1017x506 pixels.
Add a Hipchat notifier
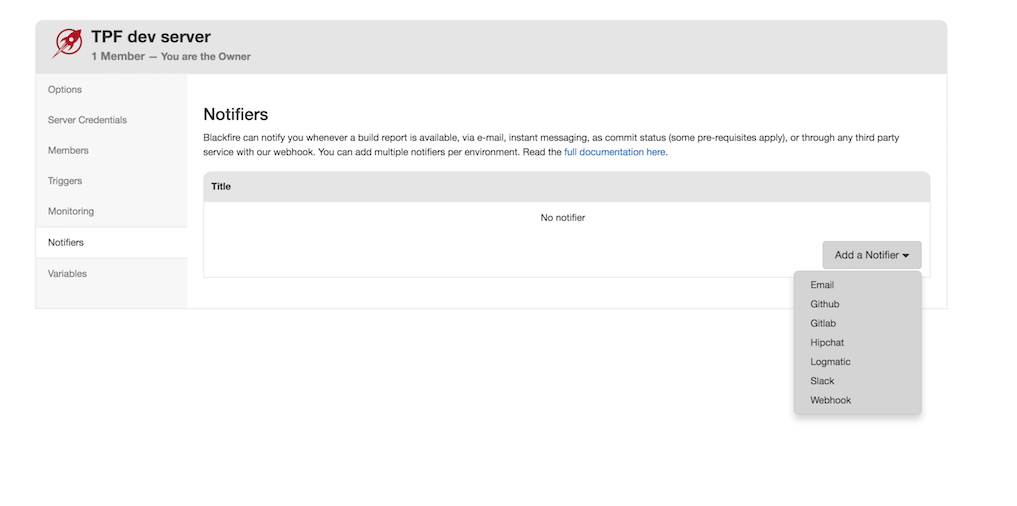(827, 343)
